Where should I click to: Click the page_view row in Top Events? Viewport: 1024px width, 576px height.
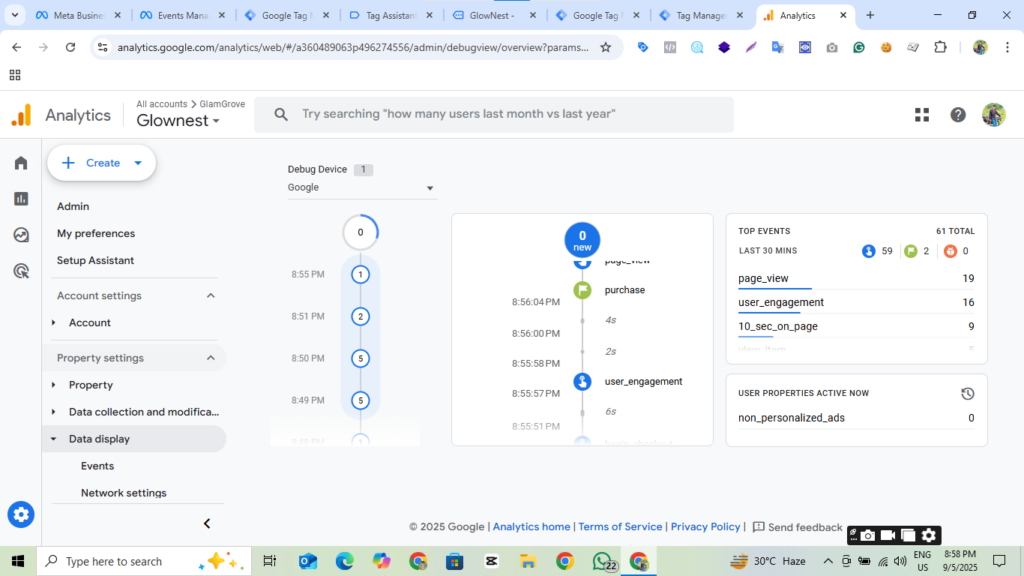[x=856, y=279]
